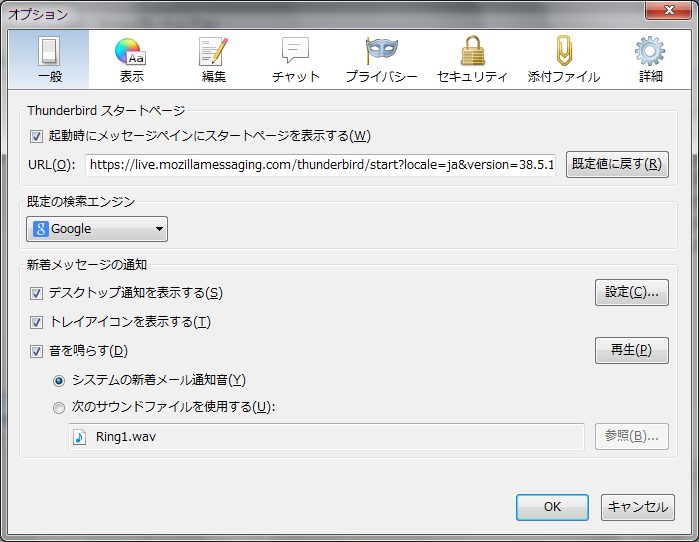Toggle 音を鳴らす checkbox

[x=36, y=351]
